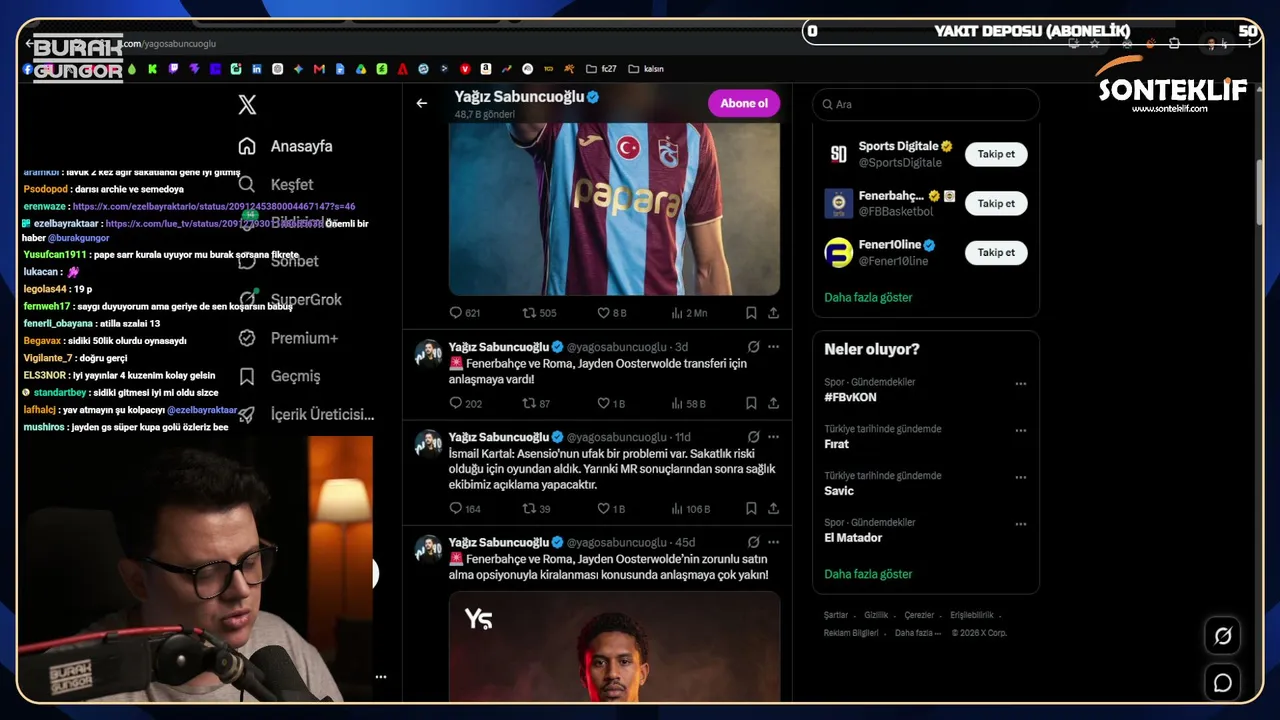Open the floating Grok button
This screenshot has height=720, width=1280.
[x=1222, y=635]
